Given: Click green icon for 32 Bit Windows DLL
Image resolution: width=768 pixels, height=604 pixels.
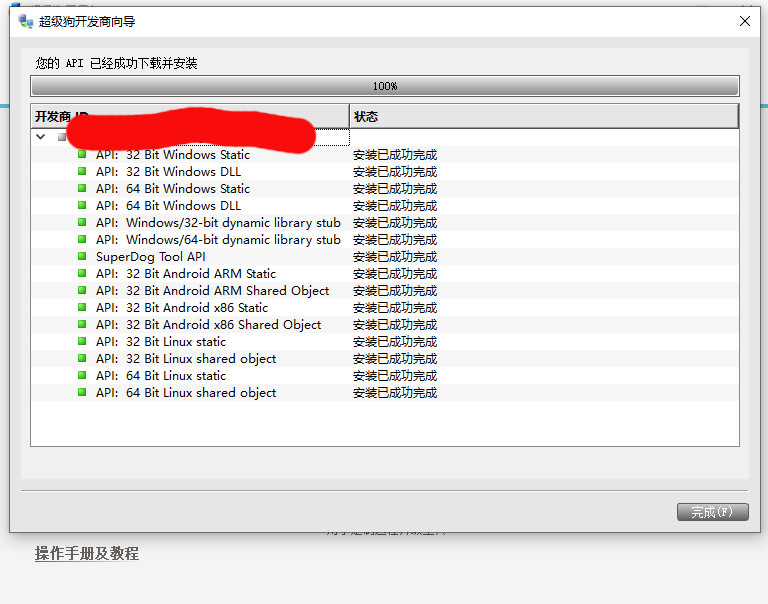Looking at the screenshot, I should coord(82,171).
